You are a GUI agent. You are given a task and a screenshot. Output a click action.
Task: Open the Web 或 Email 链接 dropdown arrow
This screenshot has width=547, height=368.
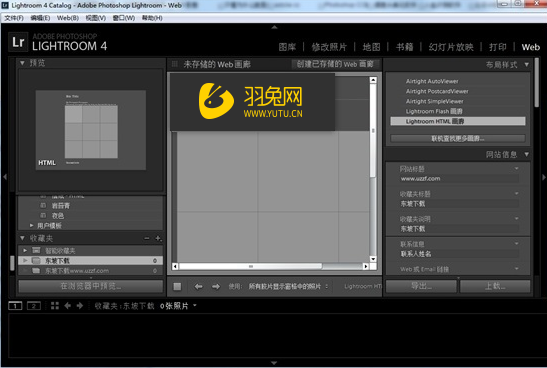point(516,269)
